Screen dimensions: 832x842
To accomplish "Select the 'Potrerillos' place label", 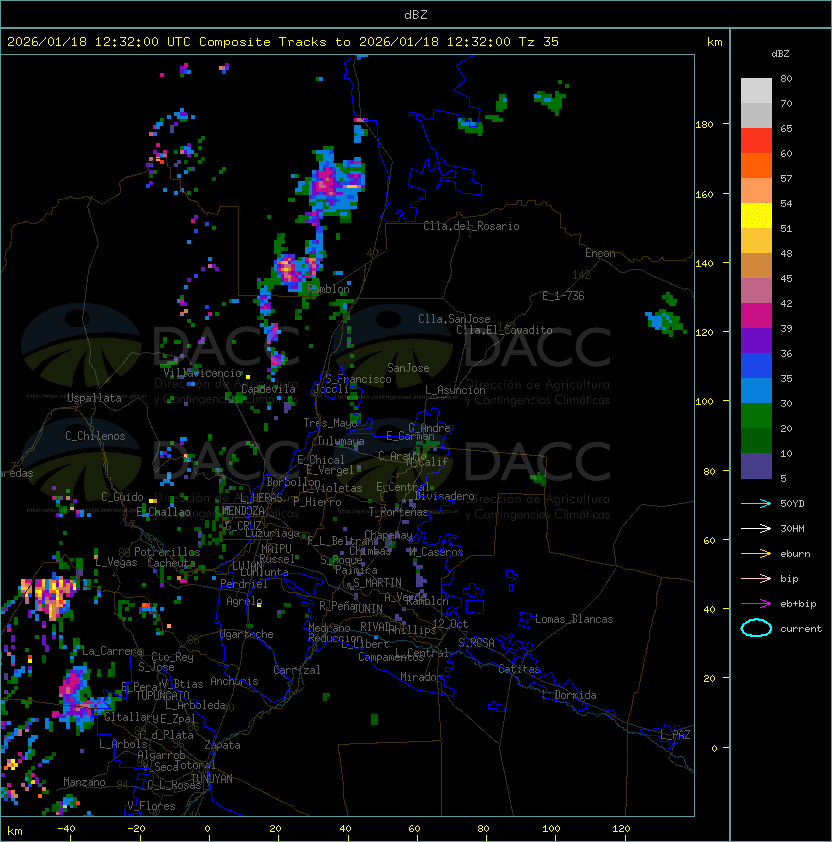I will [x=167, y=552].
